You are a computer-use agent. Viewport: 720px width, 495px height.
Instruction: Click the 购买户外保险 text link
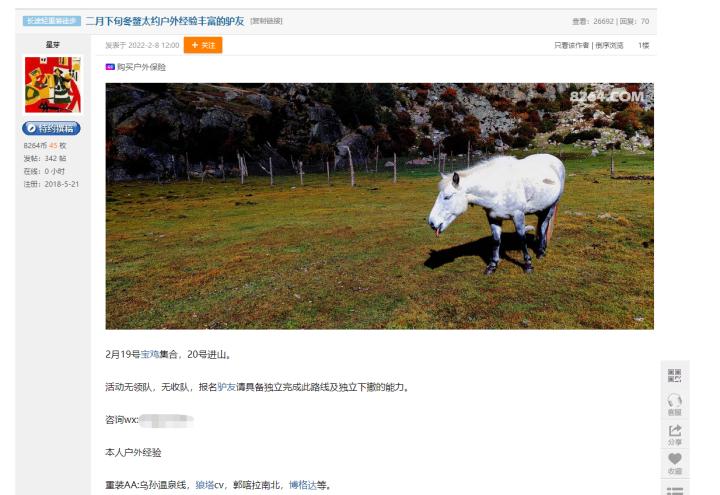[141, 67]
